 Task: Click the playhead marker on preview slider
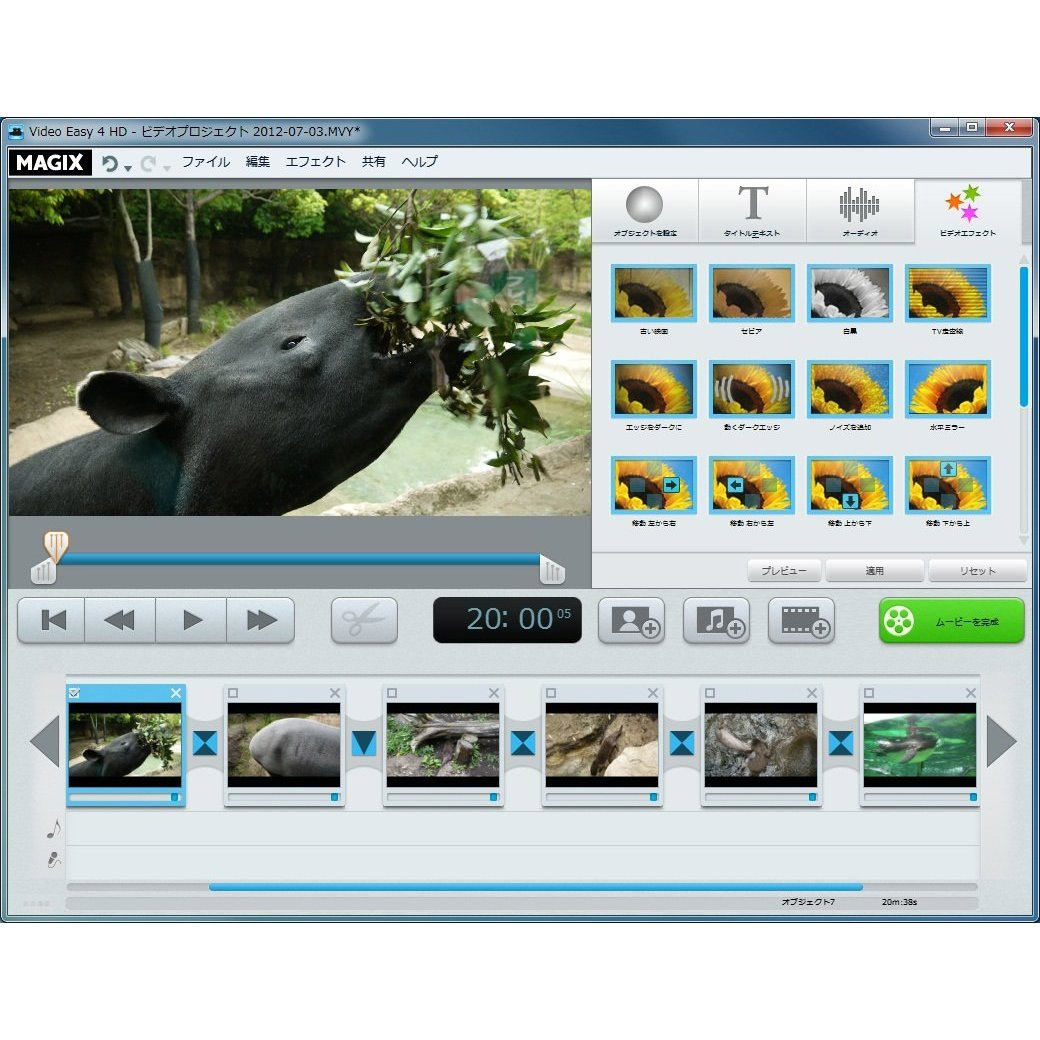(56, 545)
